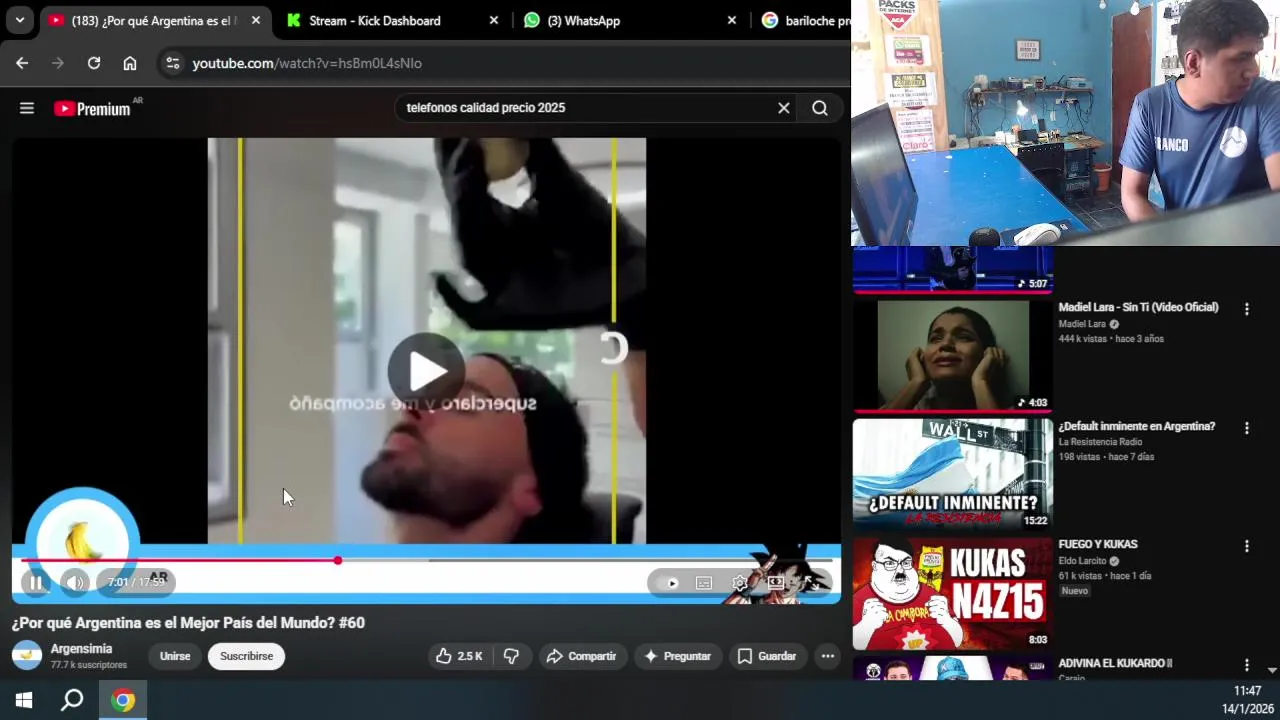The height and width of the screenshot is (720, 1280).
Task: Go back with browser back arrow
Action: (x=22, y=63)
